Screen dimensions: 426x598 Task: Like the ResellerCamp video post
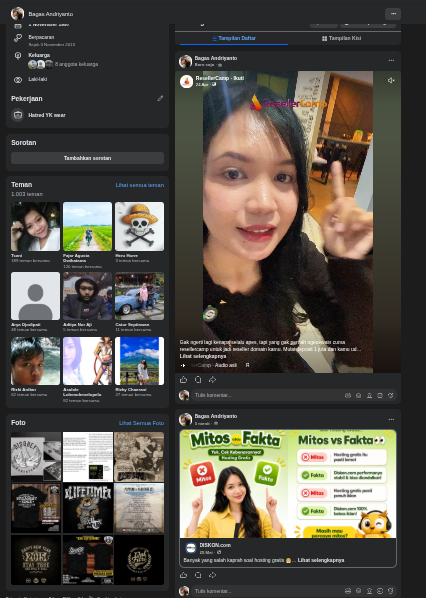tap(183, 379)
